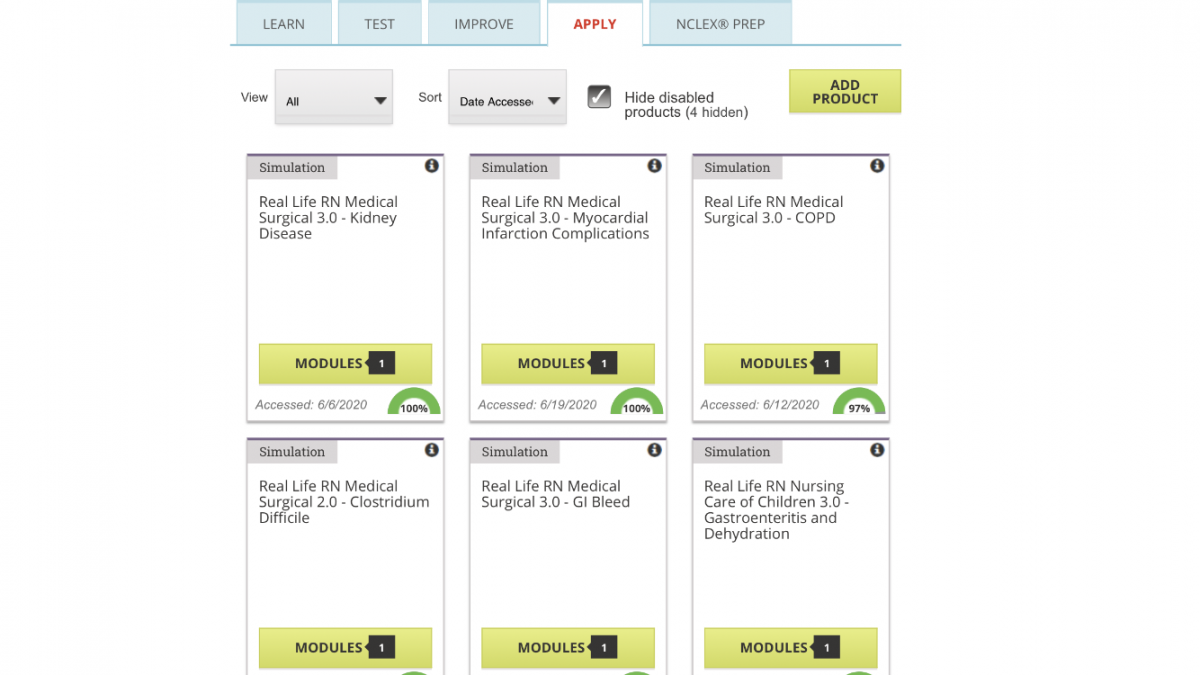The width and height of the screenshot is (1200, 675).
Task: Click the Kidney Disease simulation title
Action: (329, 218)
